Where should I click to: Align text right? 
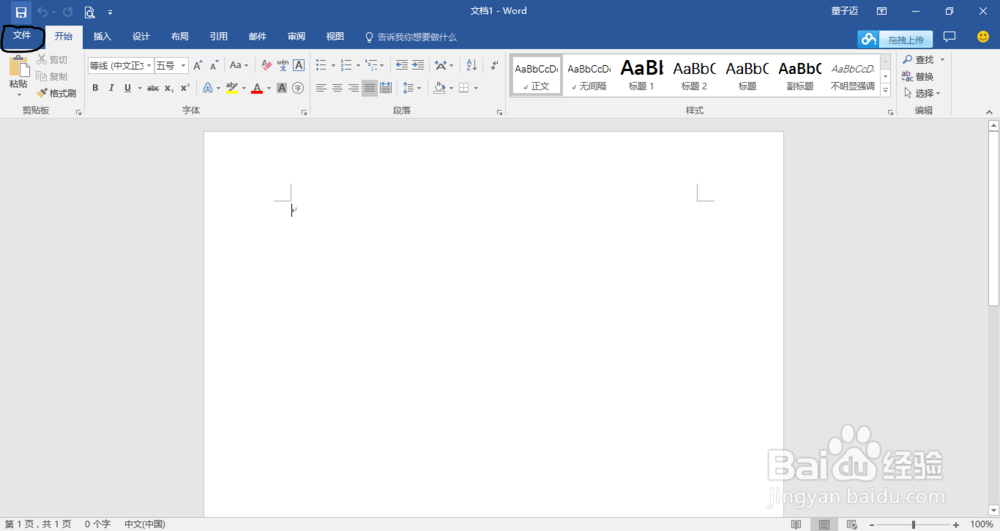tap(353, 88)
